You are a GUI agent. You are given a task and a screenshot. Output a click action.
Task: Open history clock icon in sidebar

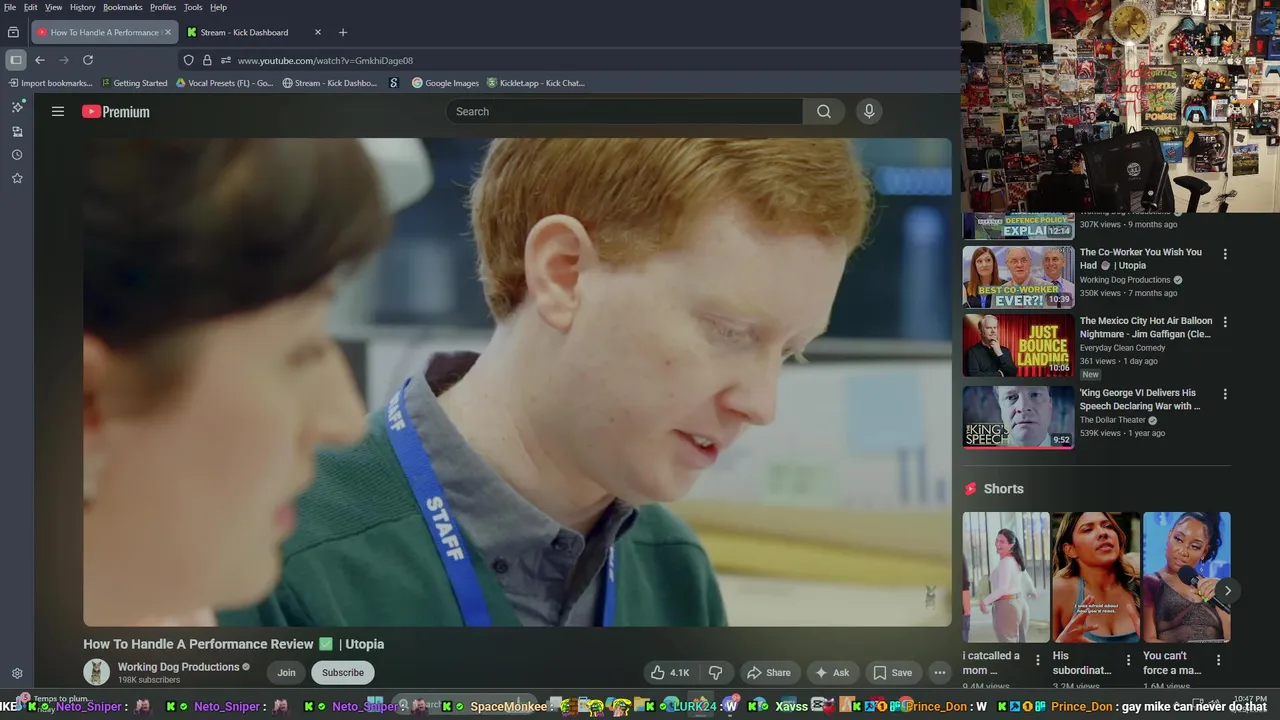pyautogui.click(x=17, y=155)
